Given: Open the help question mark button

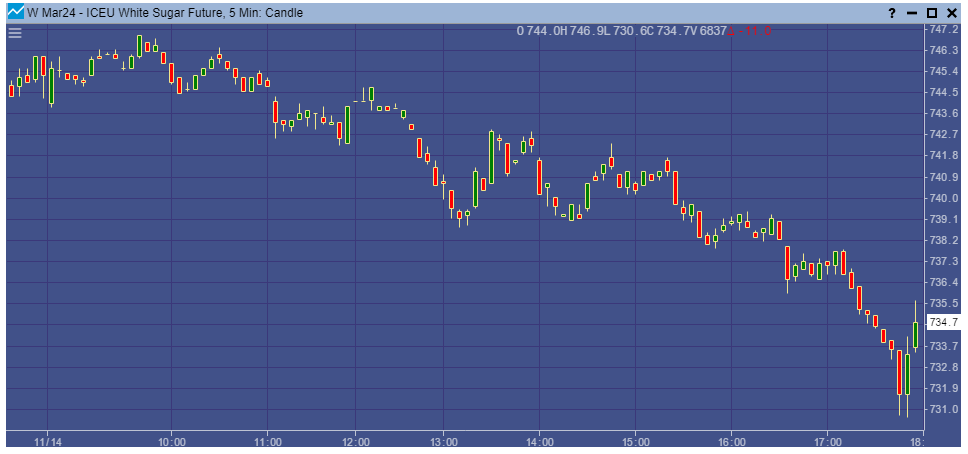Looking at the screenshot, I should coord(892,13).
